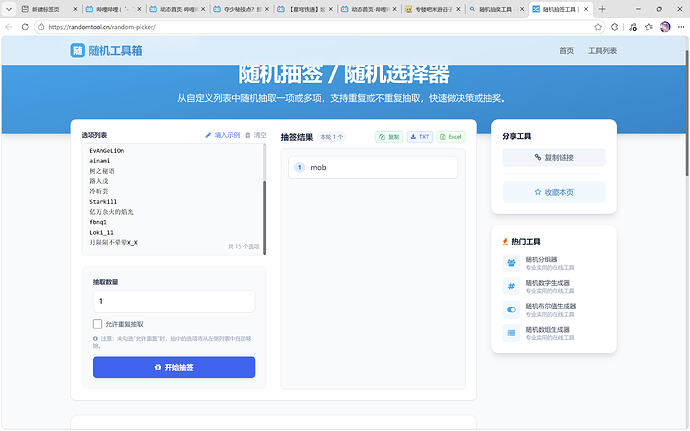Open a new browser tab with plus
Screen dimensions: 690x431
tap(602, 9)
